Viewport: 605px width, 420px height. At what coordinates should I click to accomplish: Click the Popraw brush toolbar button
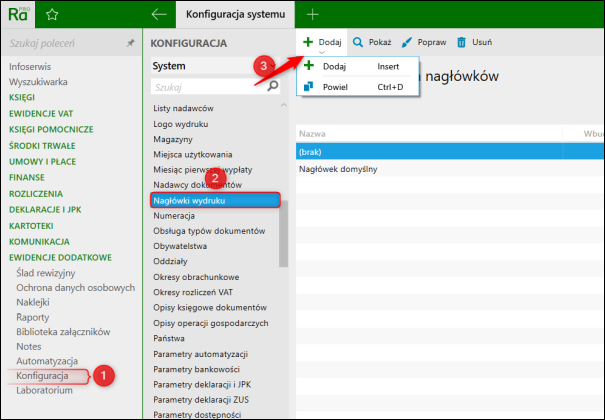pyautogui.click(x=424, y=42)
